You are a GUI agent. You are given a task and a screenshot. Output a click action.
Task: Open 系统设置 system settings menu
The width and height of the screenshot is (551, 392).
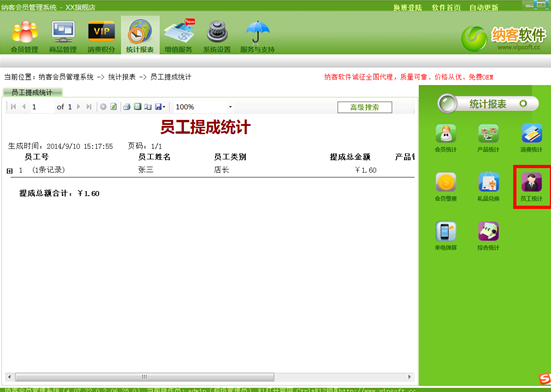coord(217,36)
